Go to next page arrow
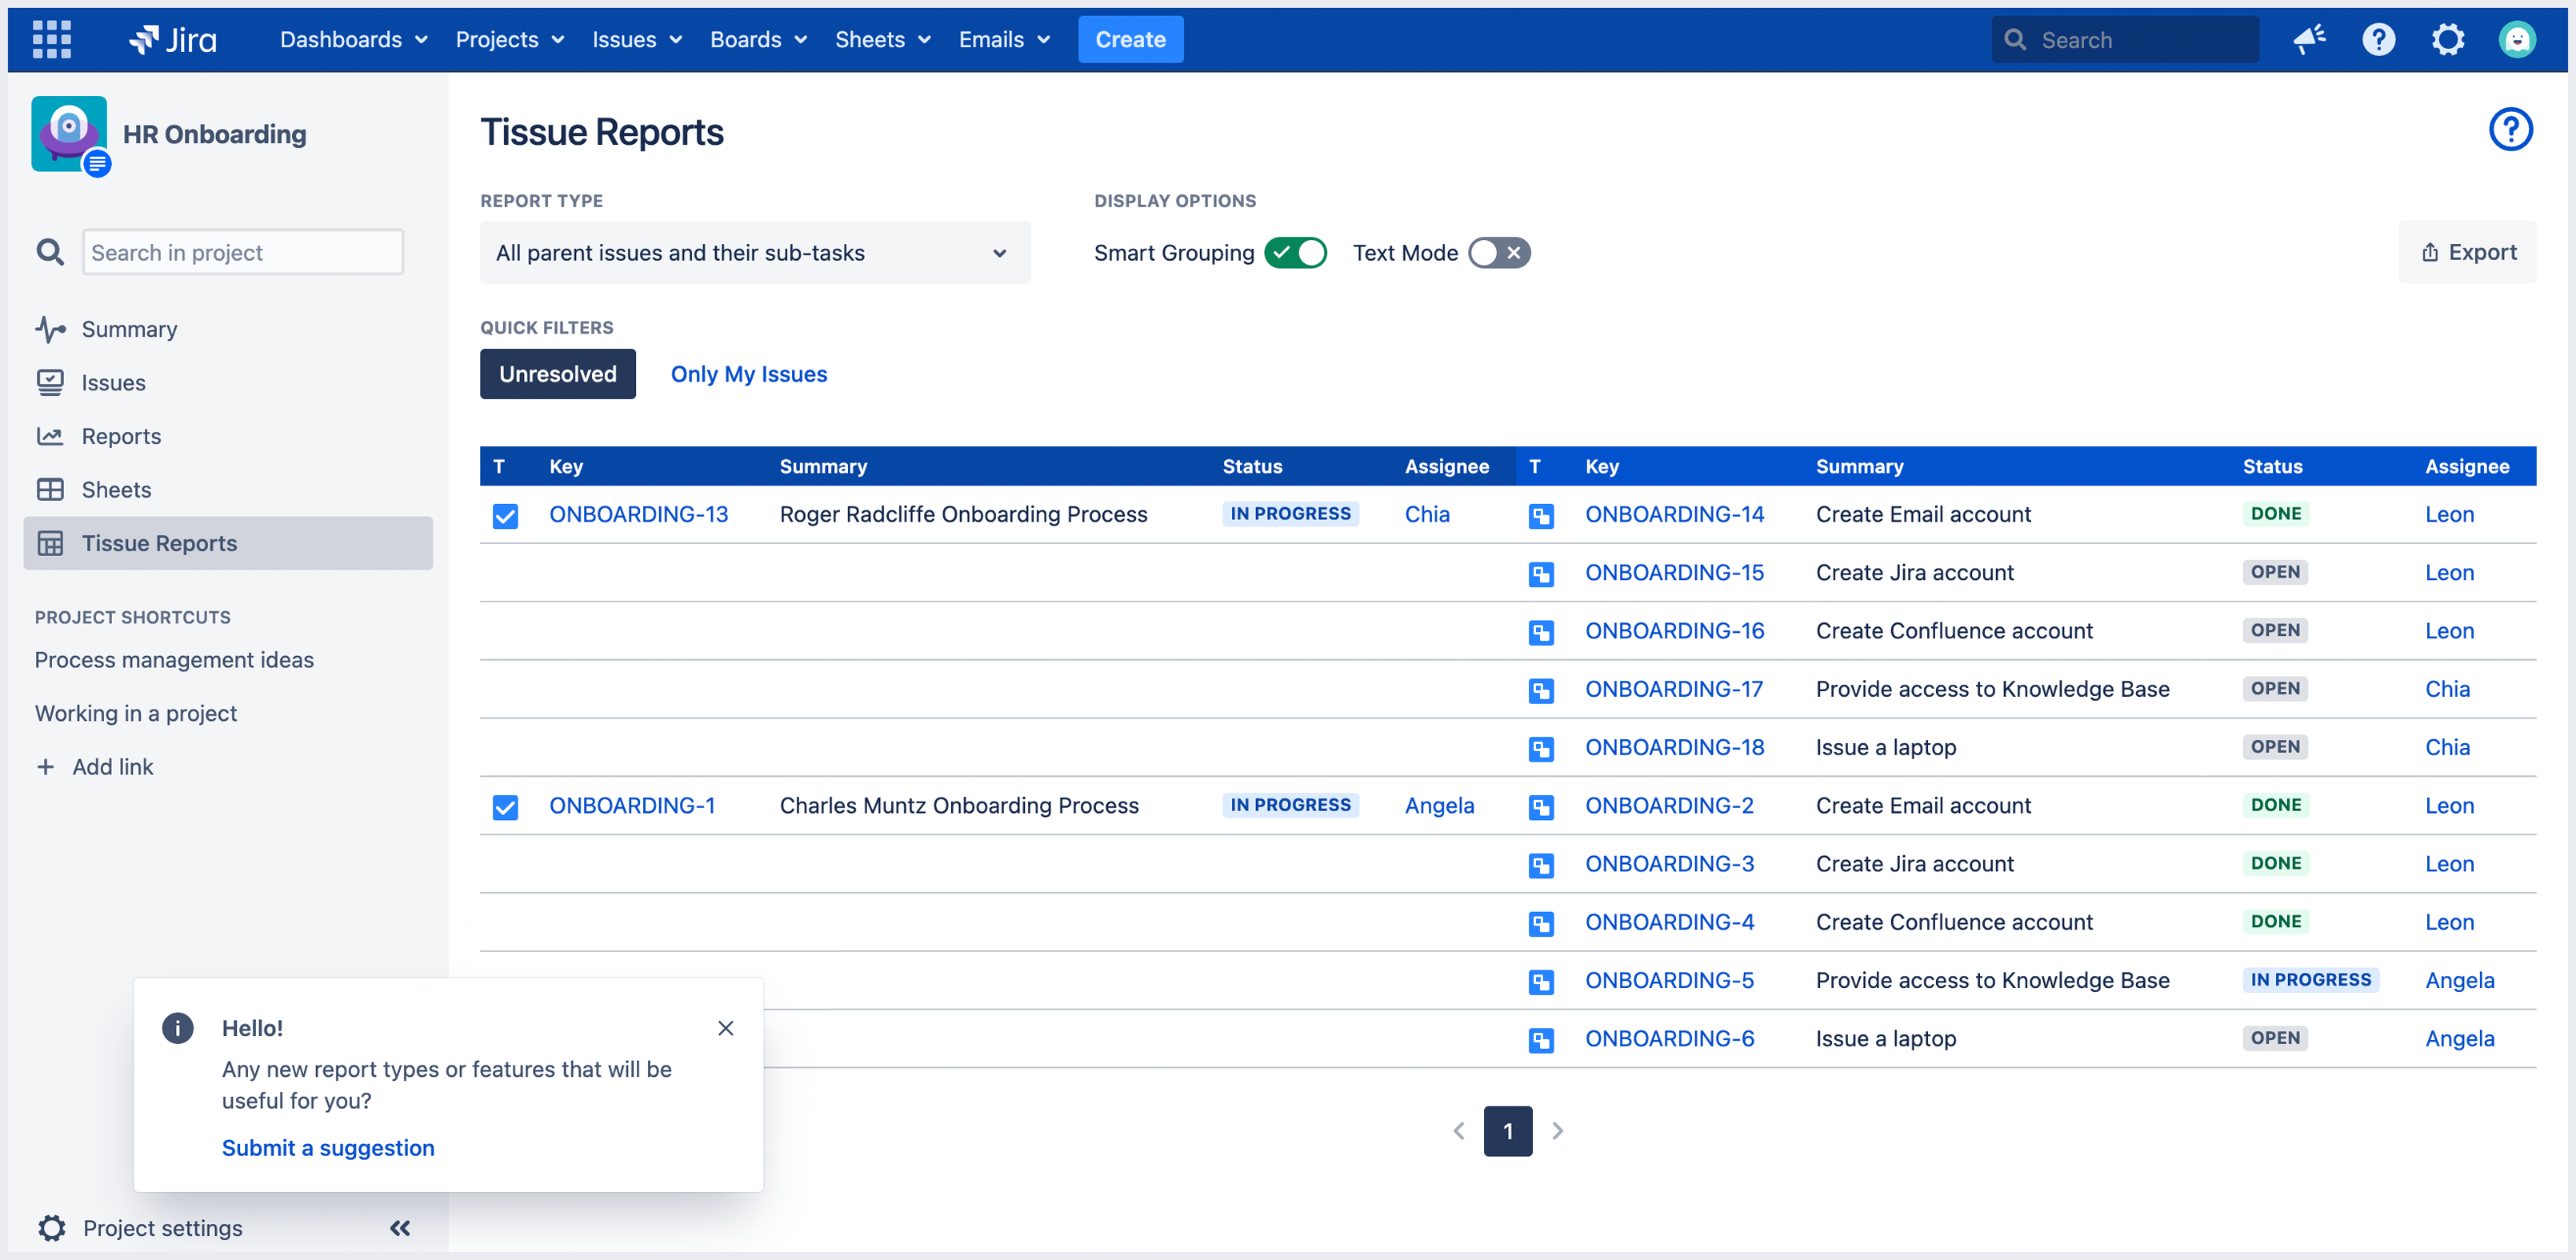This screenshot has width=2576, height=1260. [x=1557, y=1131]
